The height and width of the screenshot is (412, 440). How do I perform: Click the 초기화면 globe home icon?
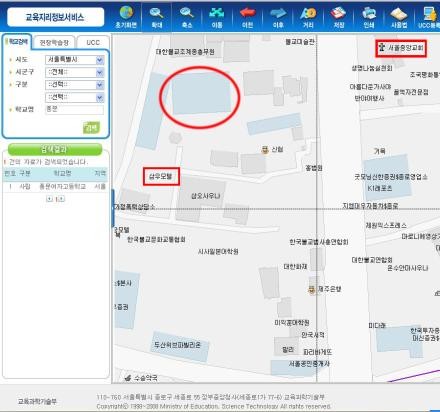(x=126, y=17)
